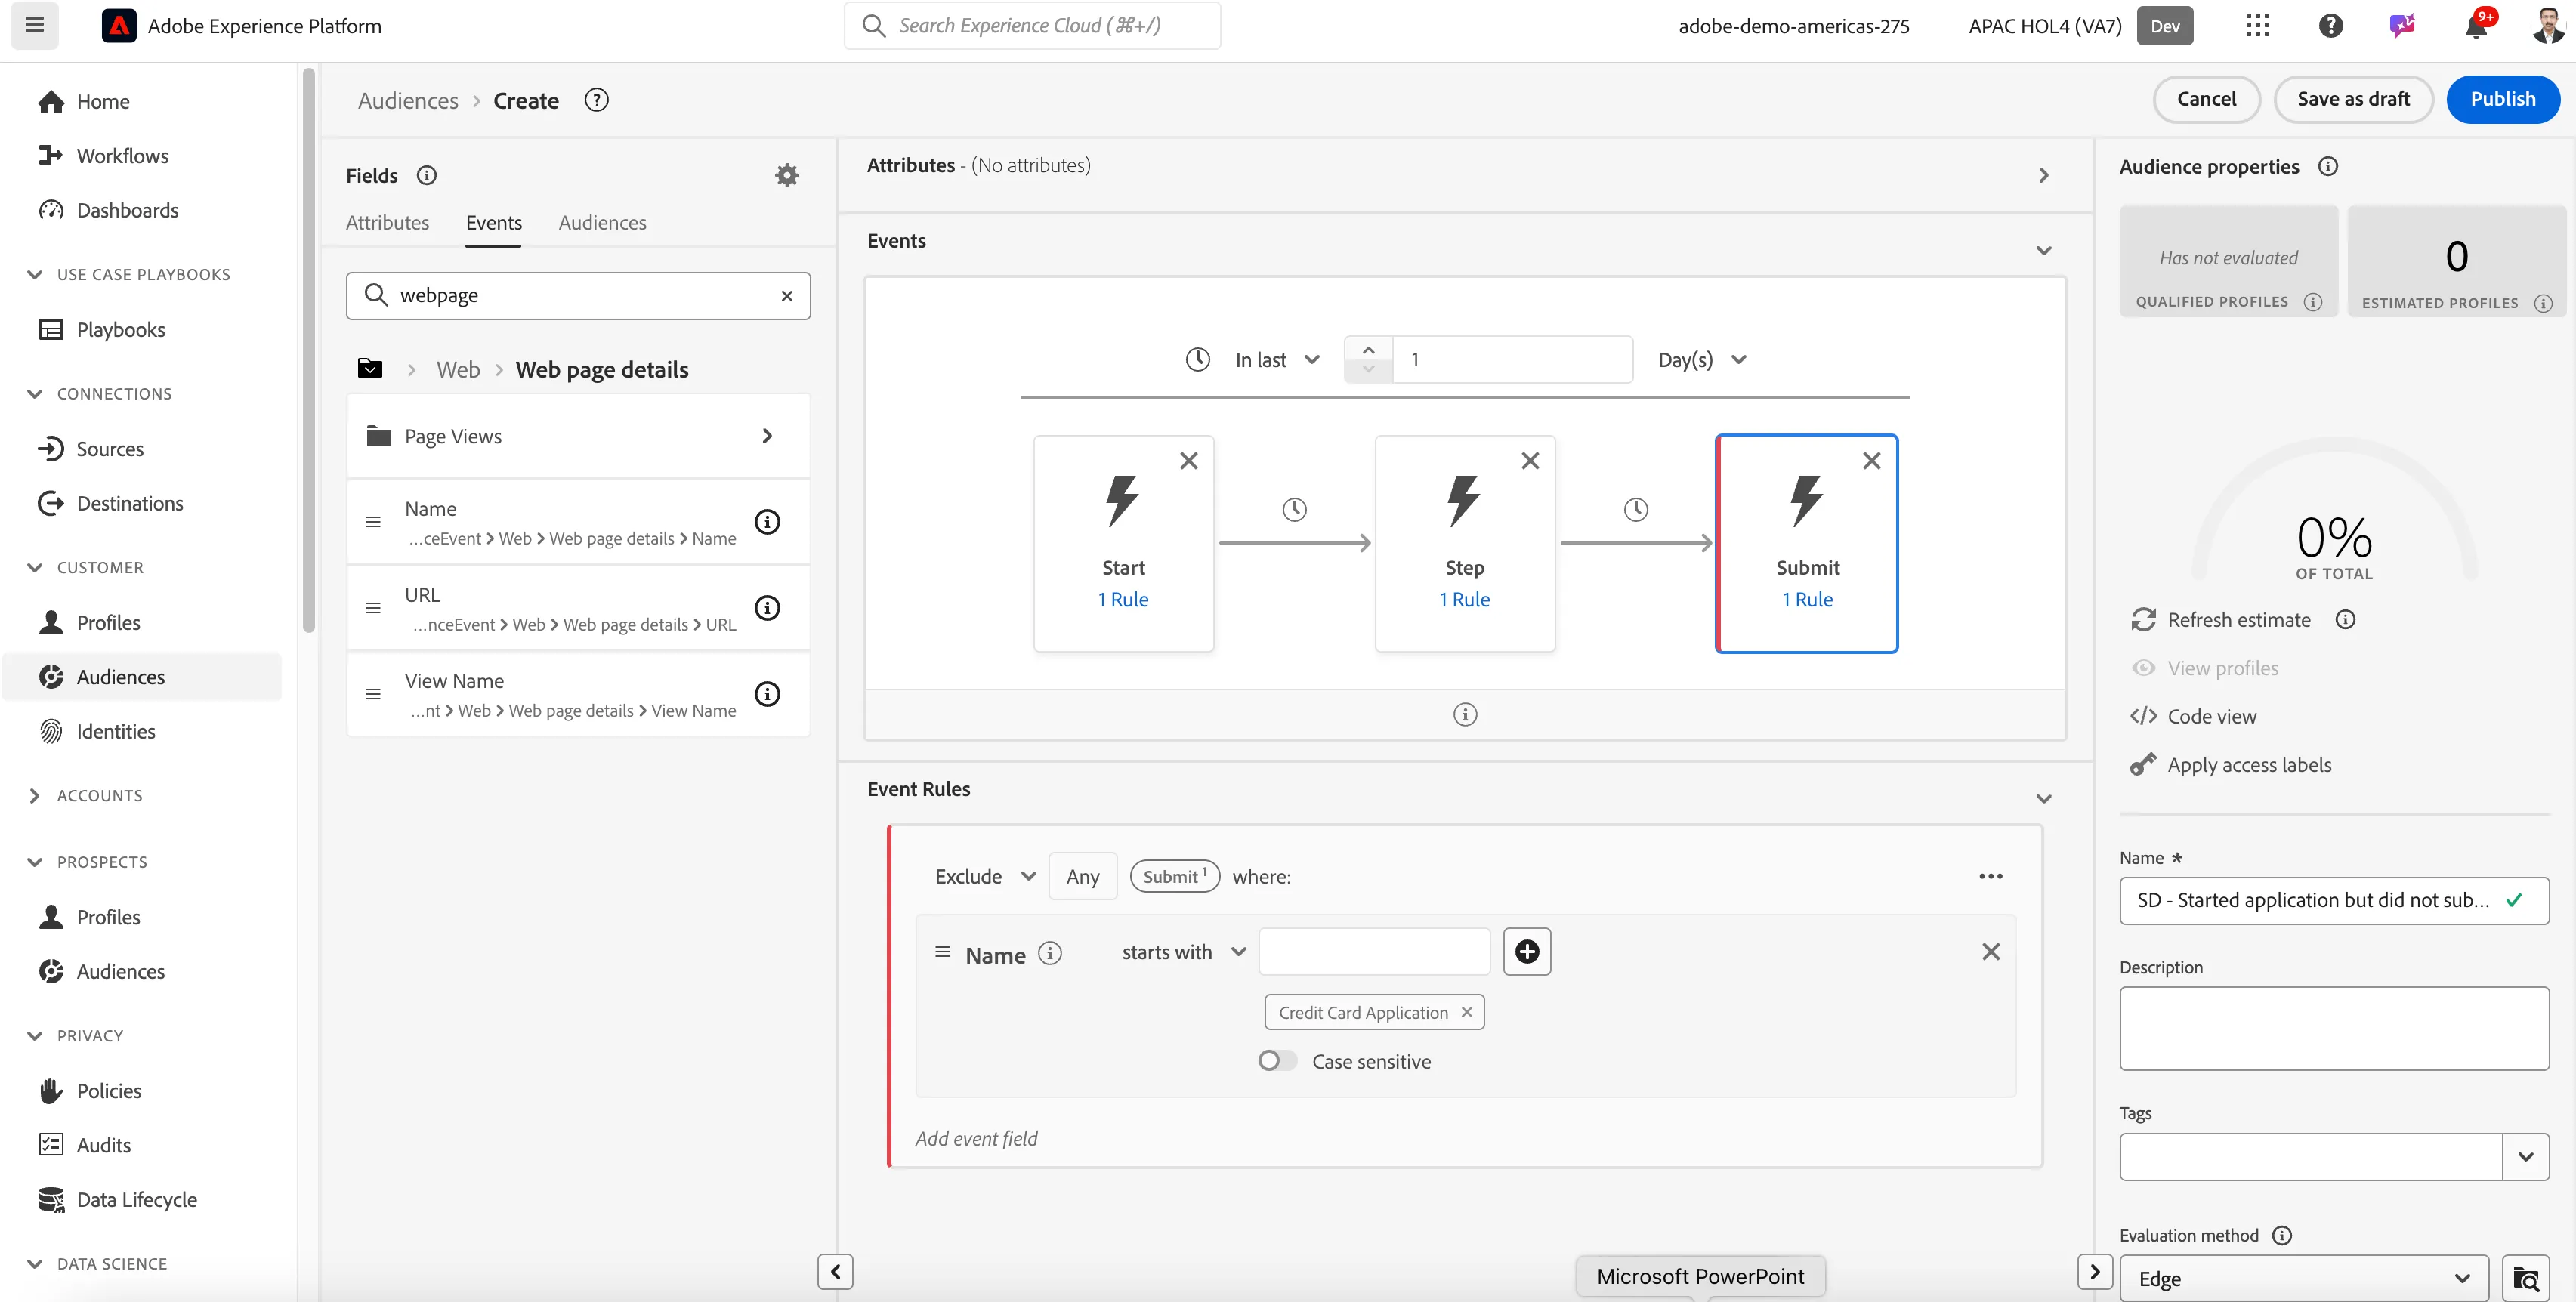2576x1302 pixels.
Task: Click the Publish button
Action: pos(2503,99)
